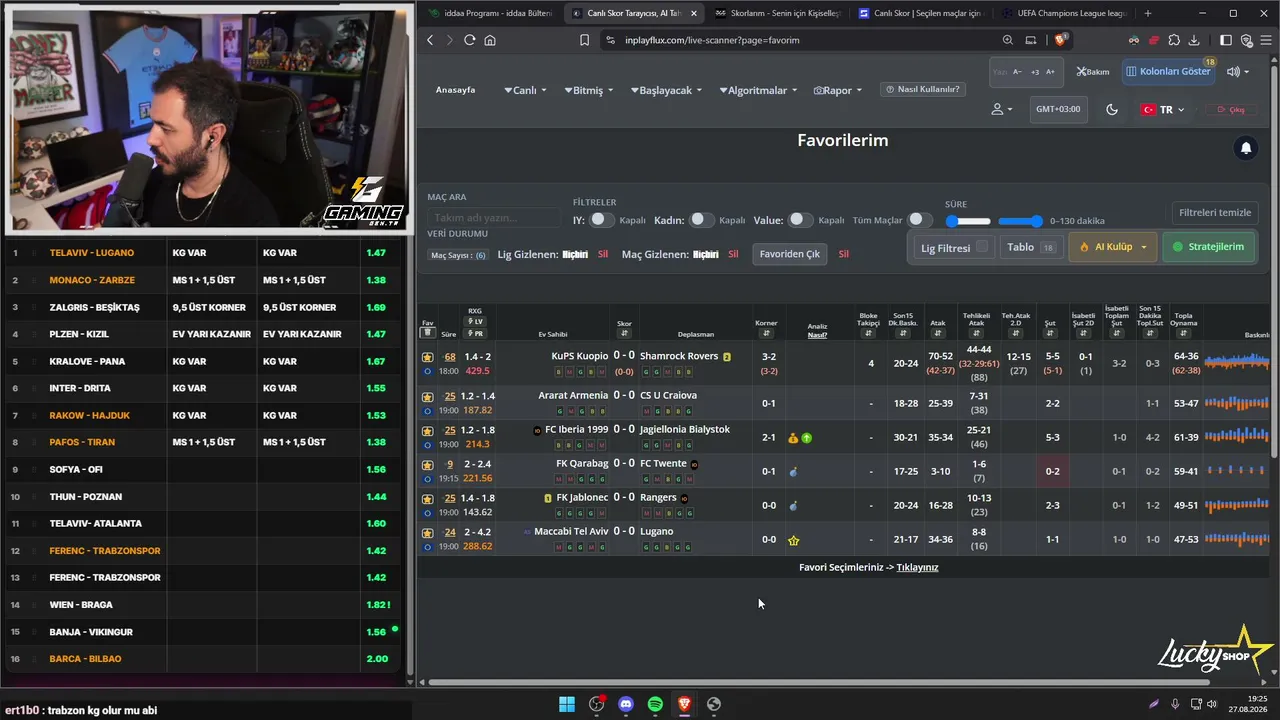Open browser downloads icon

(1195, 40)
